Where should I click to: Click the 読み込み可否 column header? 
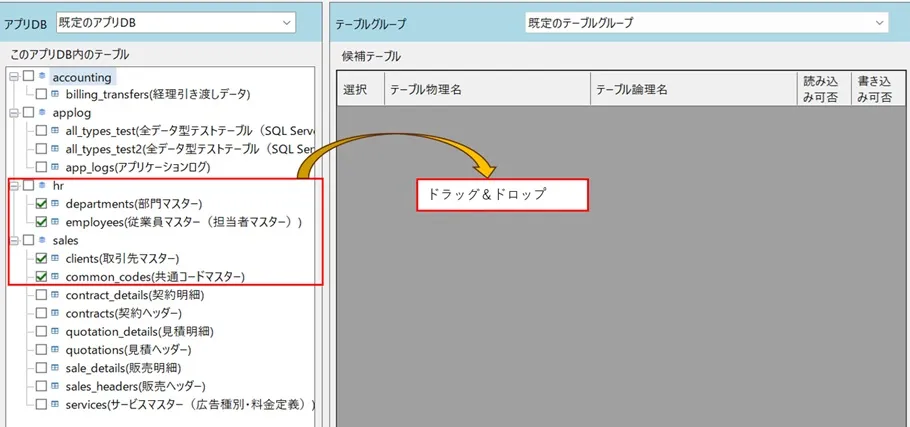824,89
